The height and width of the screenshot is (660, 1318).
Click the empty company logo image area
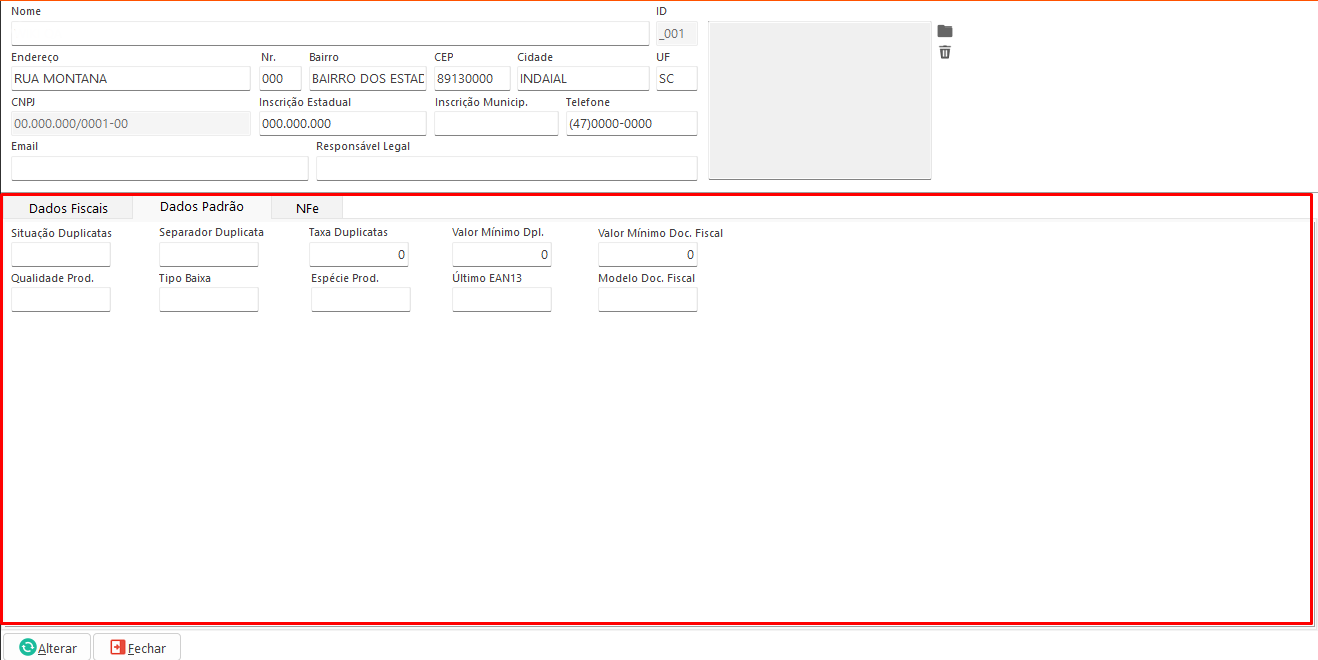click(x=819, y=100)
